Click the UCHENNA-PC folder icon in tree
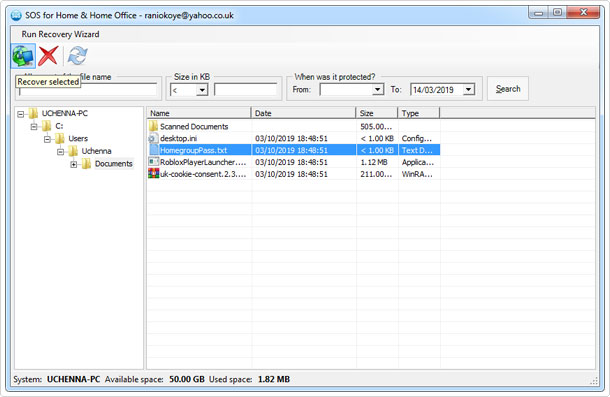610x397 pixels. pos(33,114)
